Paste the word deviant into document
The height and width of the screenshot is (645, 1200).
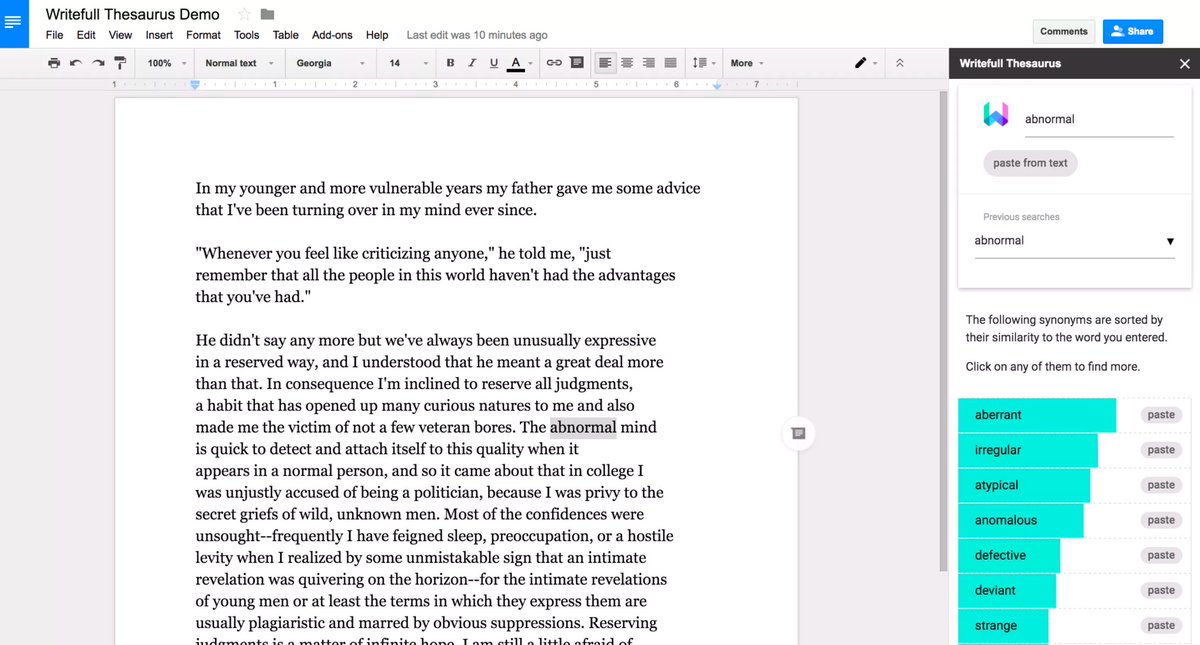(1161, 590)
